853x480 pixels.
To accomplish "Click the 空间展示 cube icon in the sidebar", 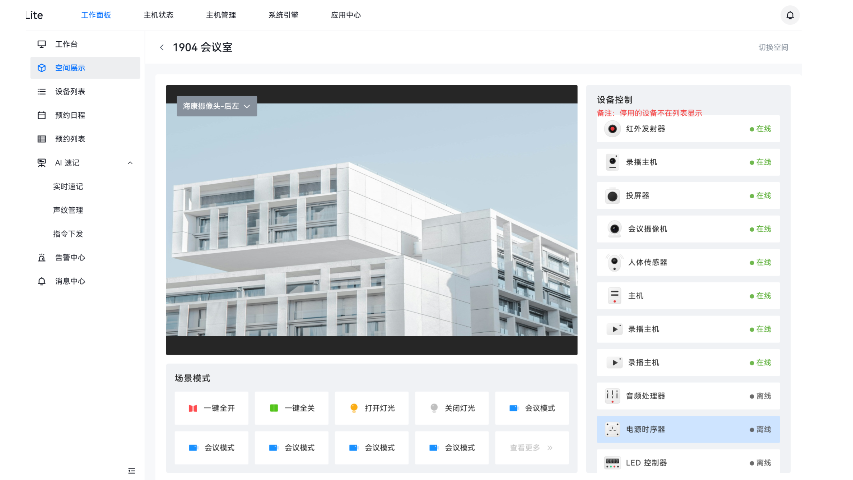I will point(42,68).
